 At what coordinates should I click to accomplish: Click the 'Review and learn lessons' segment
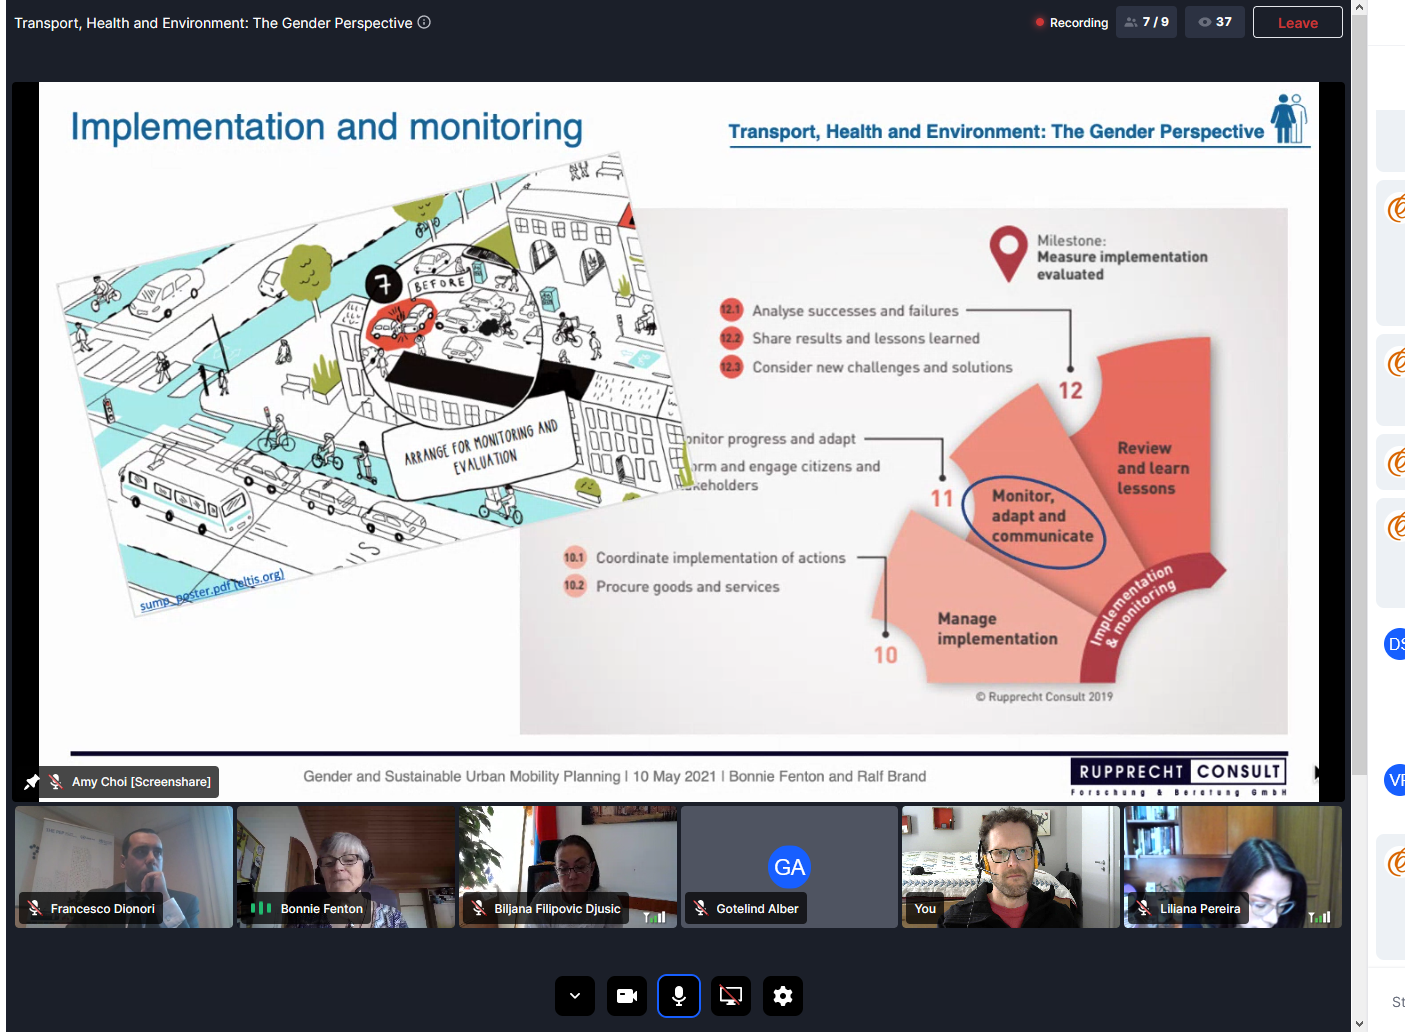point(1153,468)
